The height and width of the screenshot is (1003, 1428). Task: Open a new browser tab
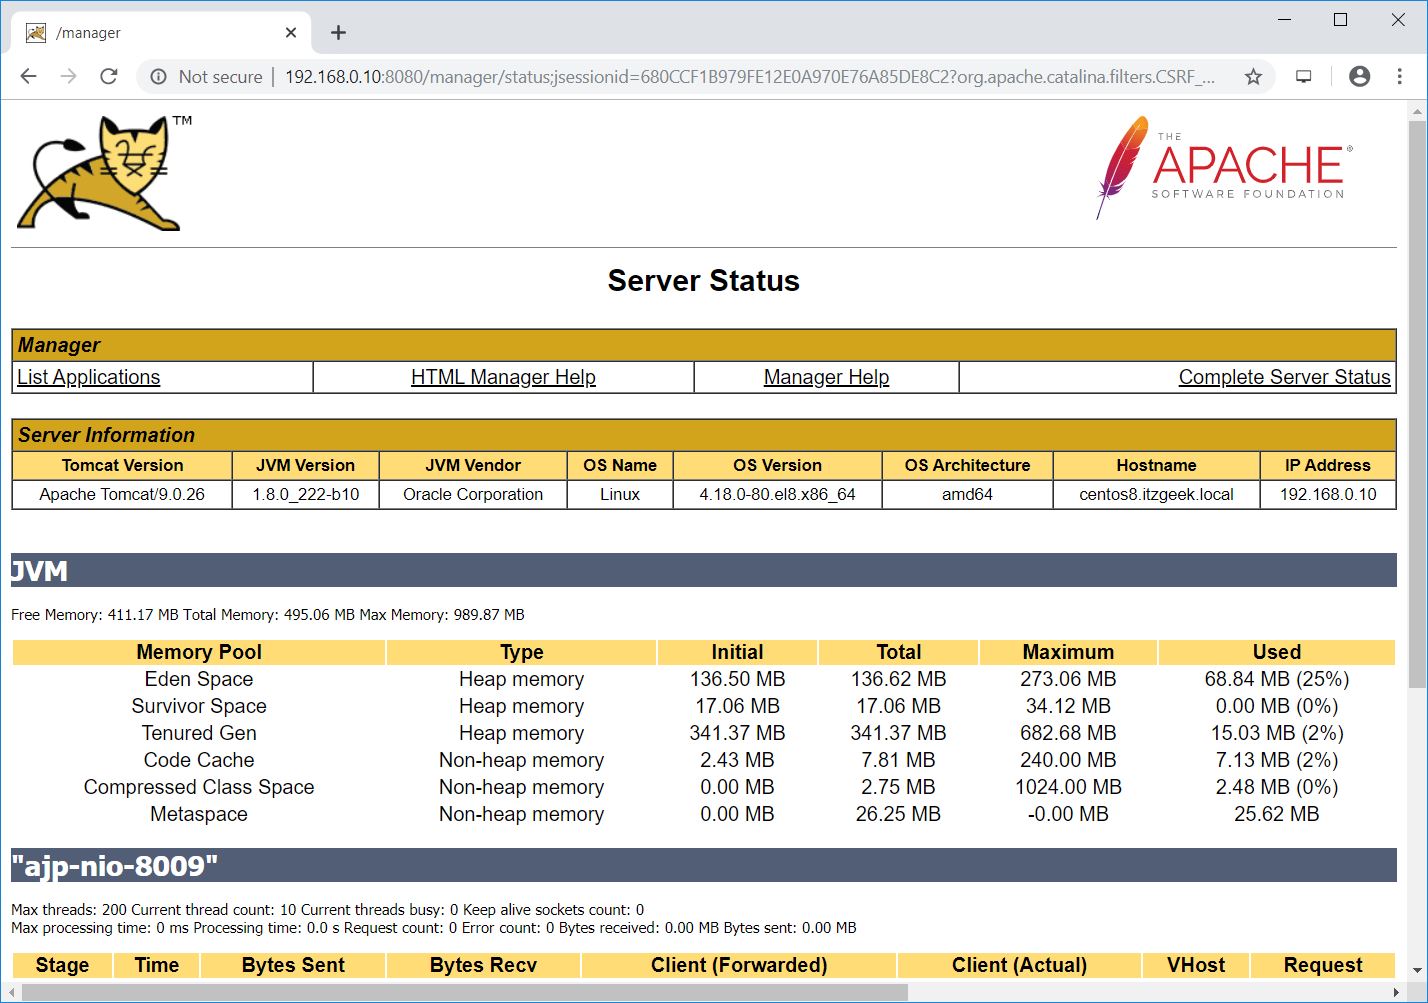click(338, 33)
